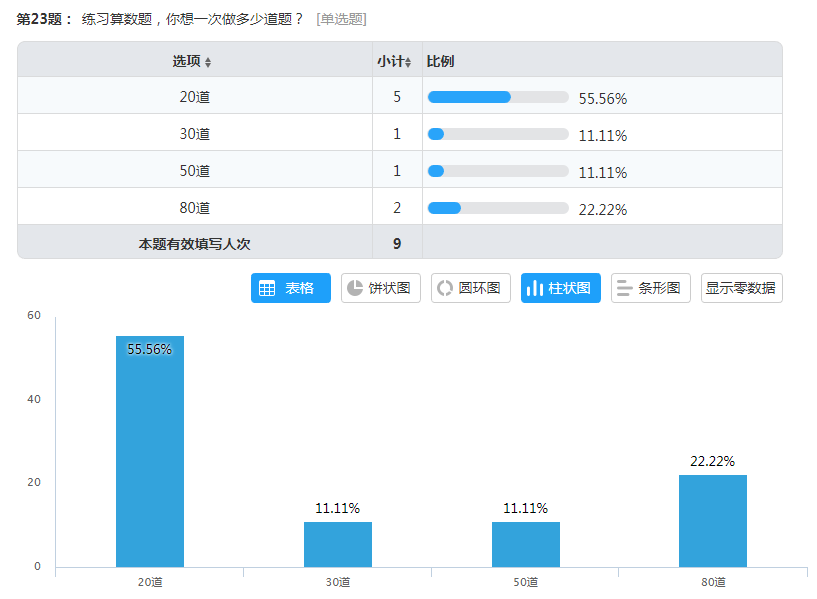Click the 80道 bar in the chart
This screenshot has height=599, width=817.
coord(713,521)
